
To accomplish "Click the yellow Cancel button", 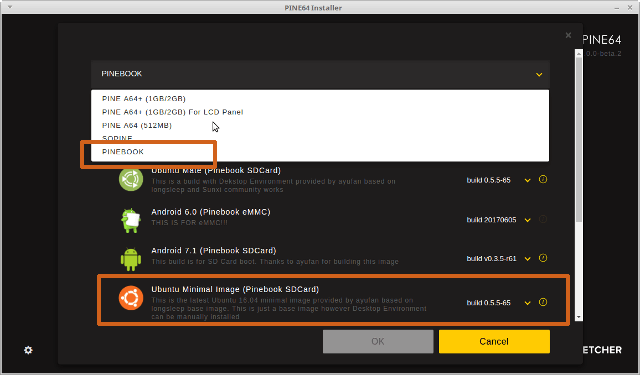I will pos(494,342).
